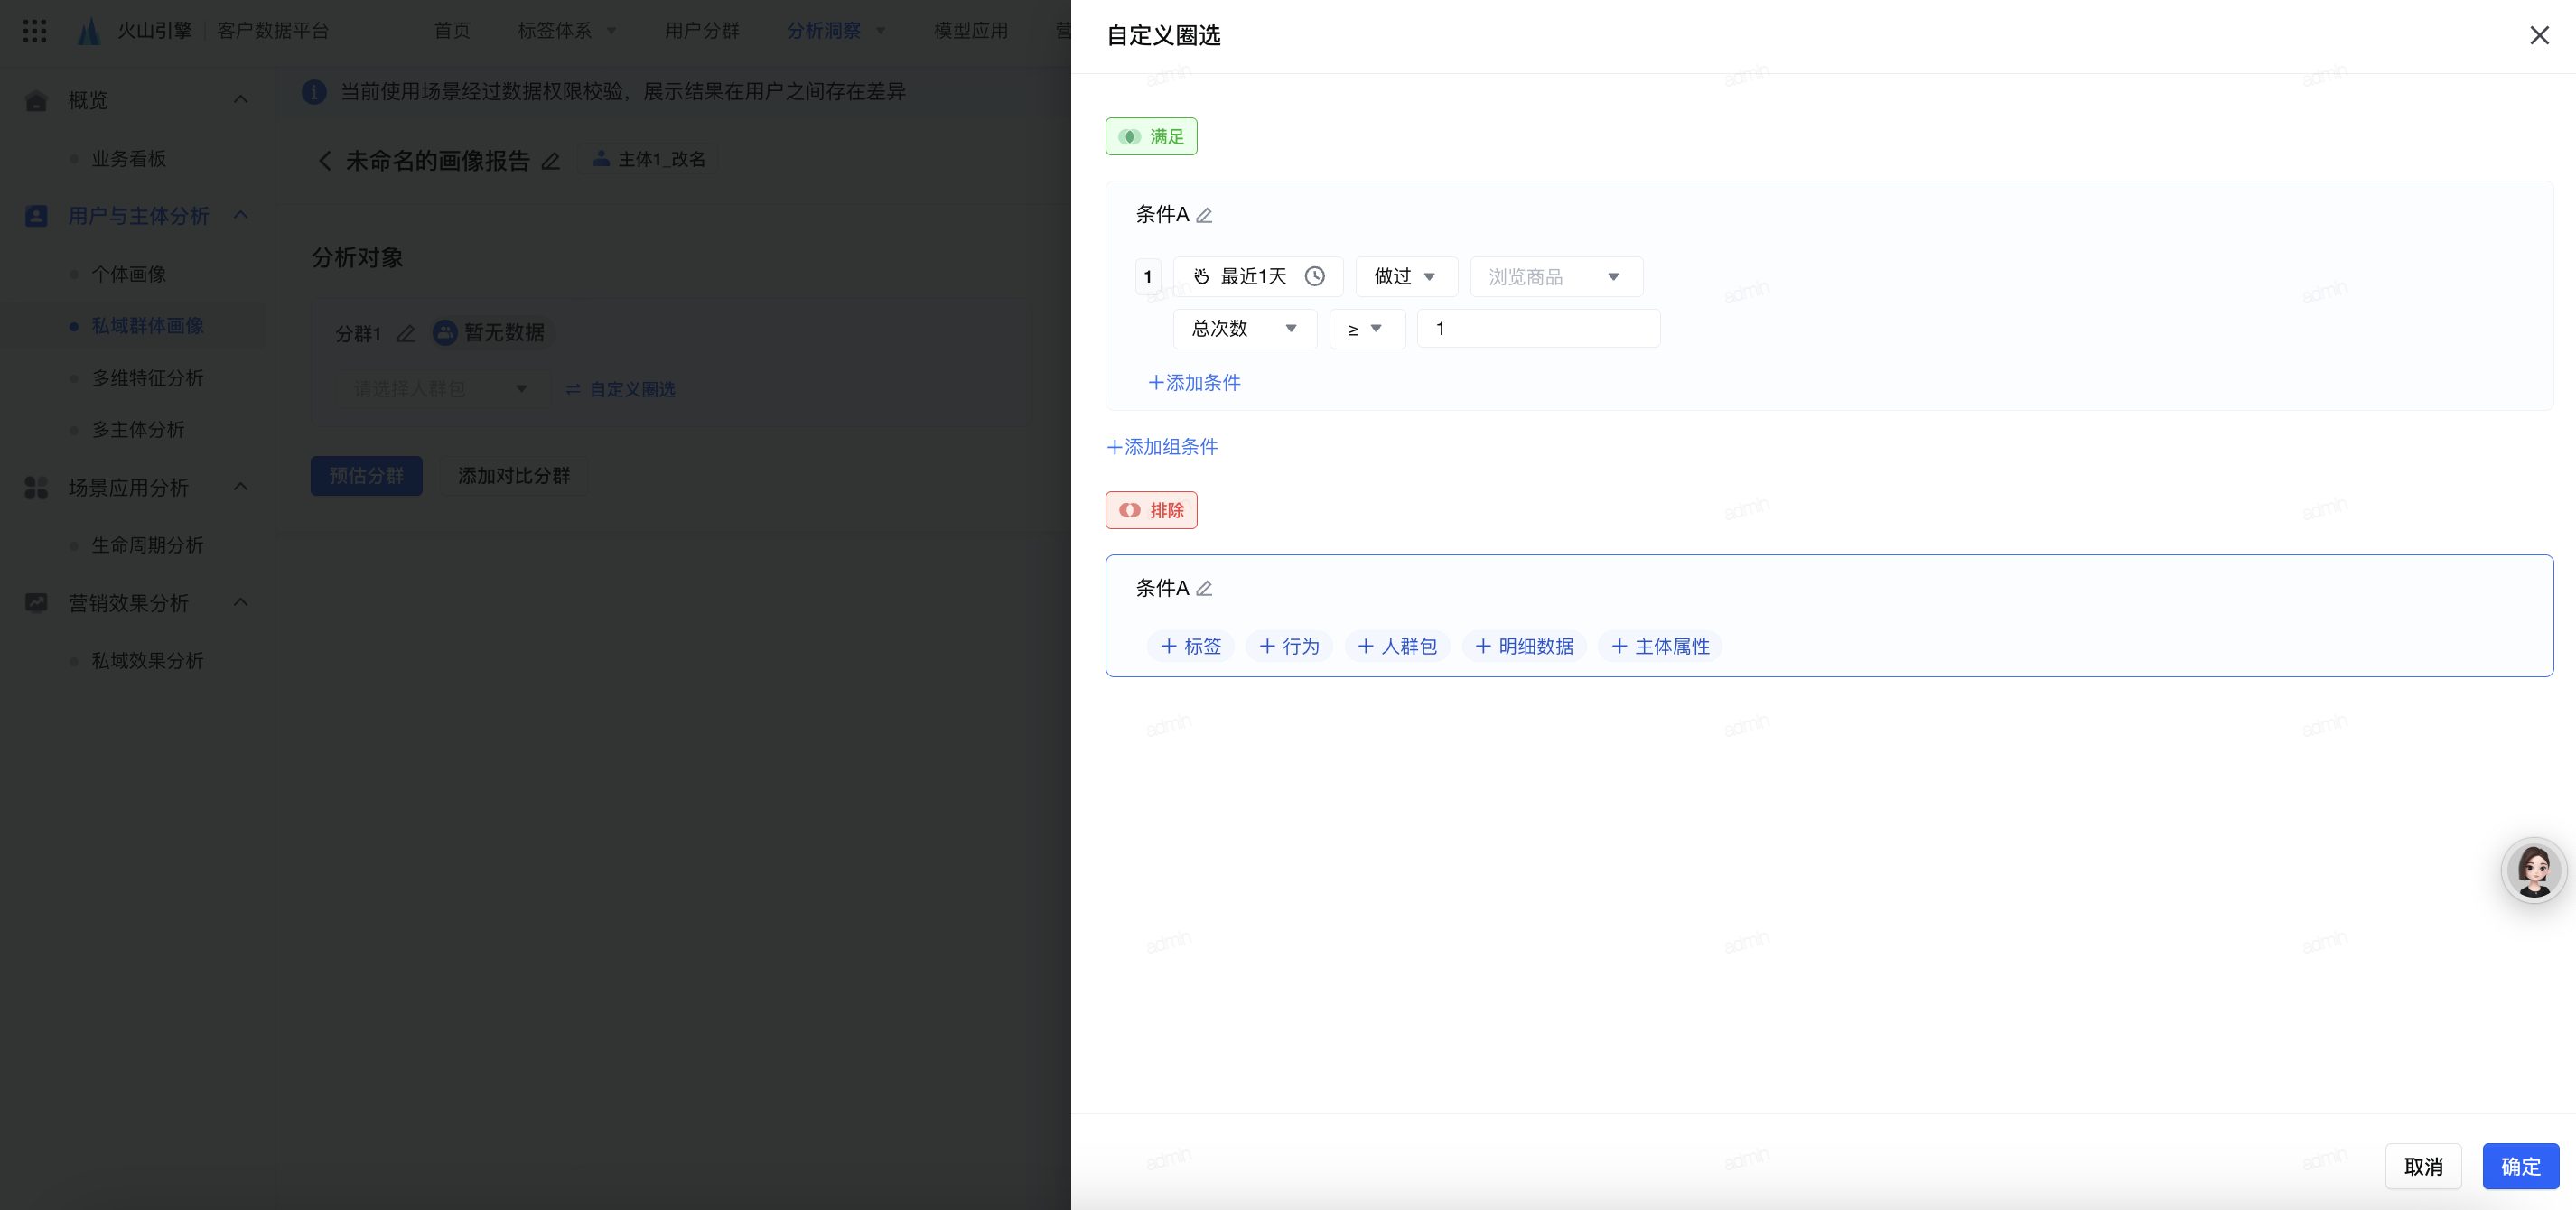The height and width of the screenshot is (1210, 2576).
Task: Open 生命周期分析 in sidebar
Action: (147, 545)
